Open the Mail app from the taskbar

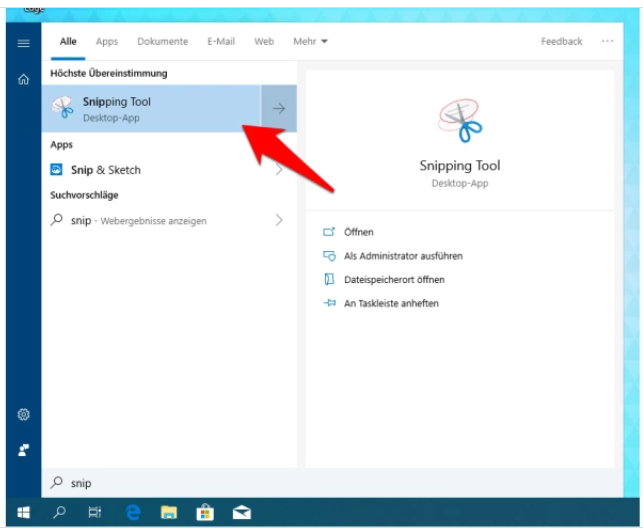click(x=242, y=512)
